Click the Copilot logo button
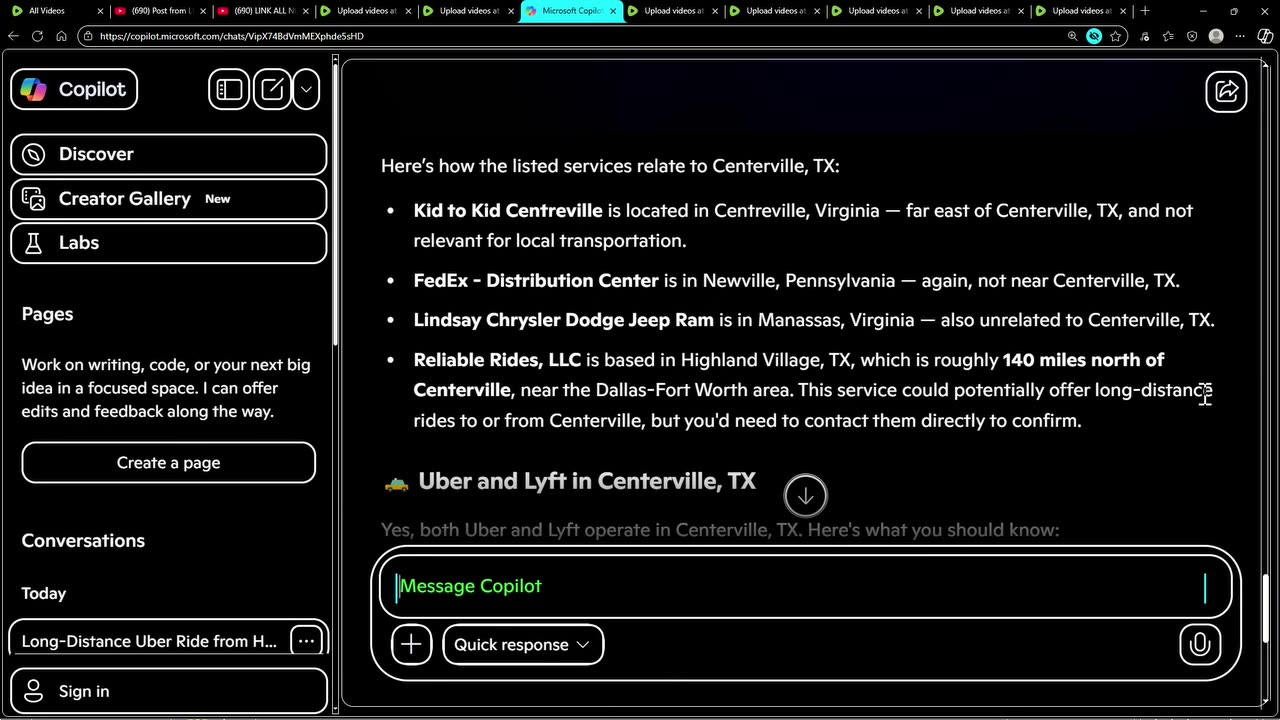 click(74, 89)
